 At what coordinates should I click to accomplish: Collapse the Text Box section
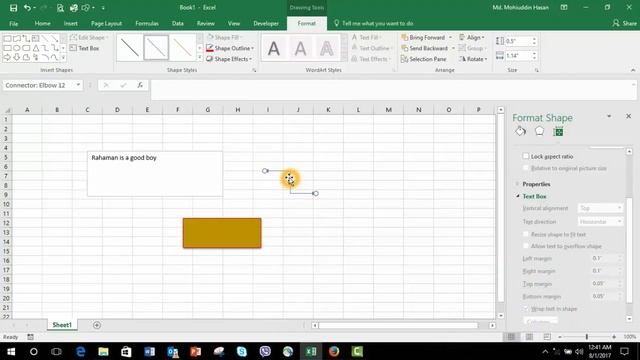point(533,196)
